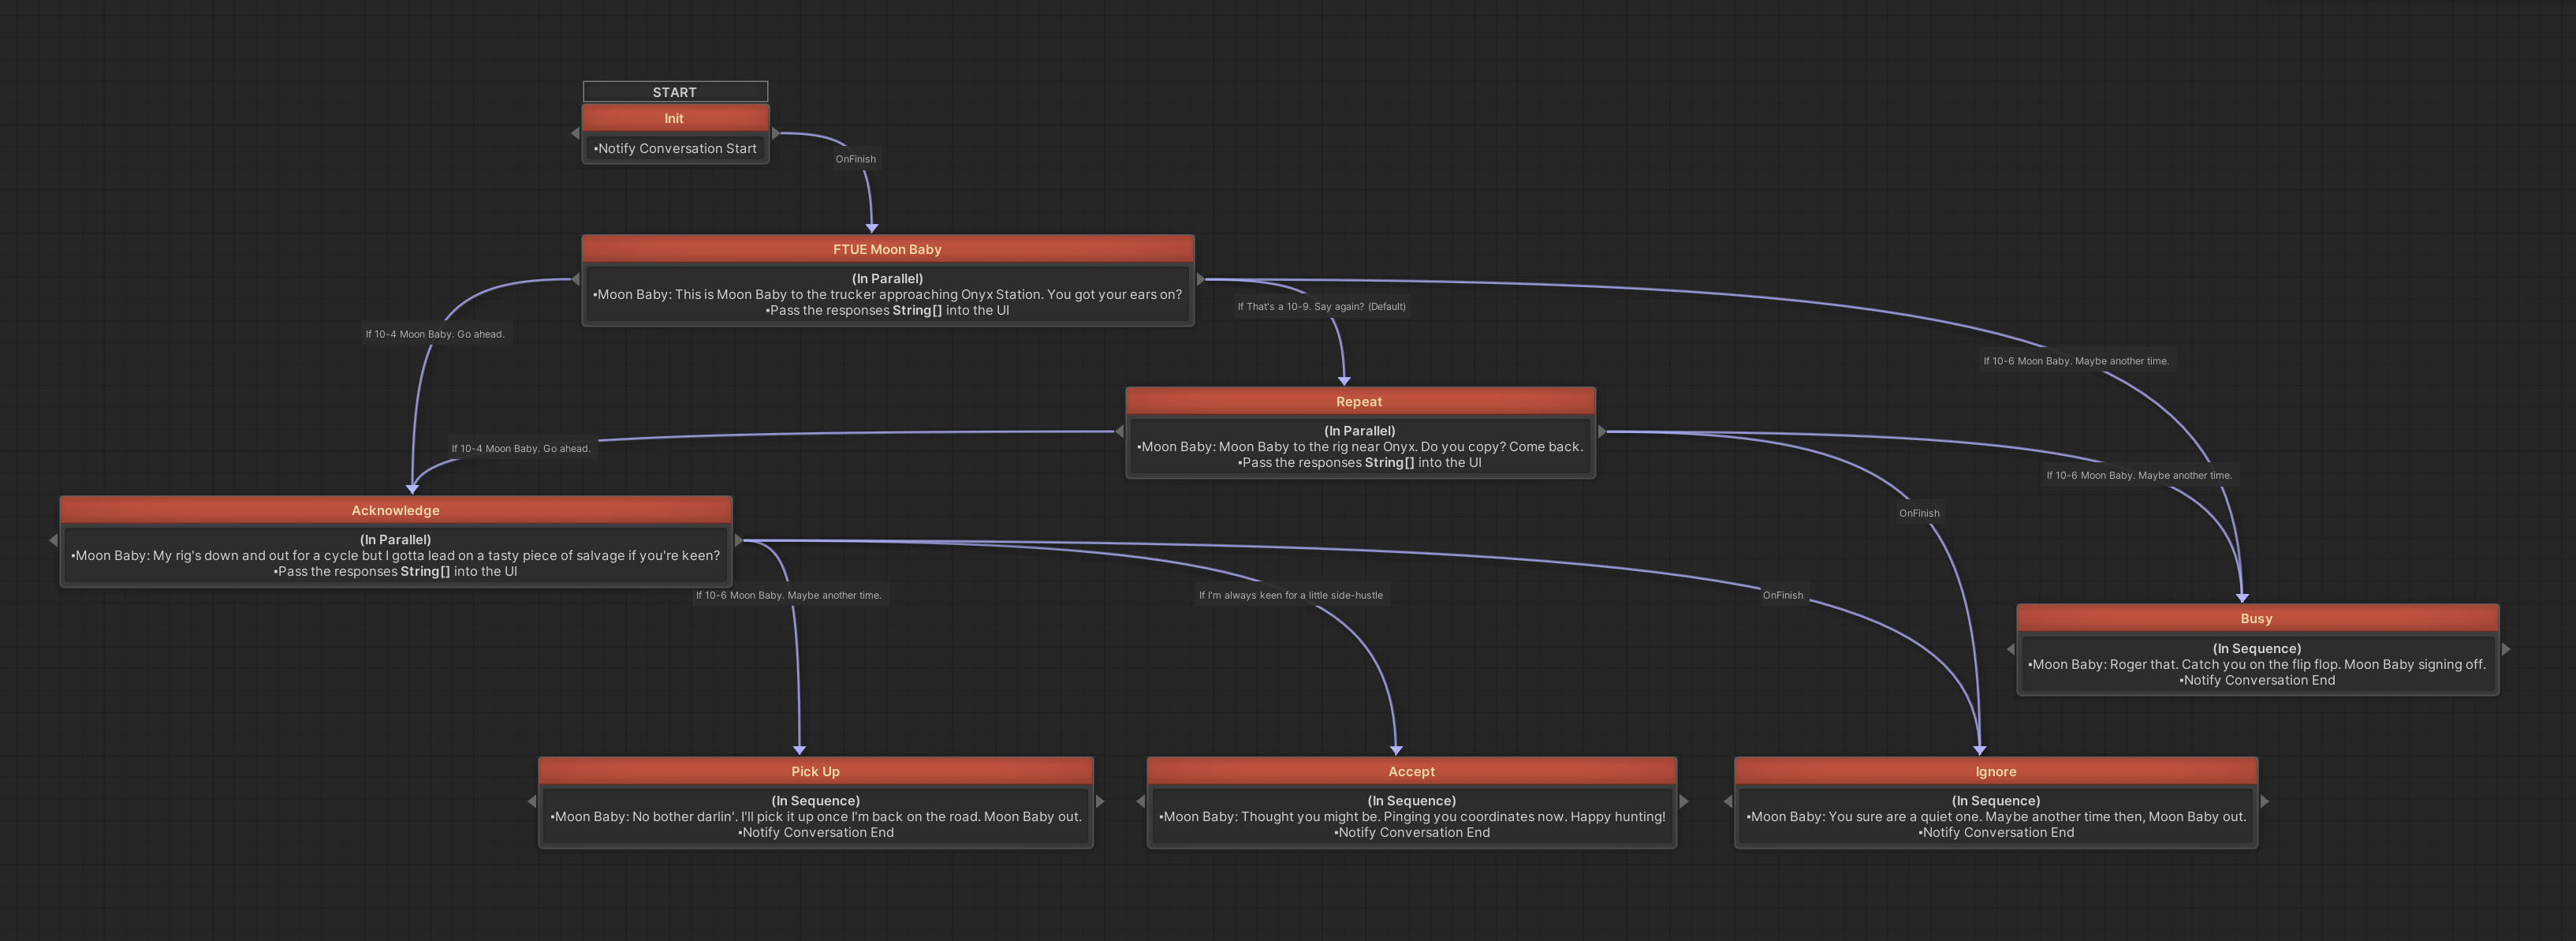2576x941 pixels.
Task: Select the Ignore node header
Action: [1995, 771]
